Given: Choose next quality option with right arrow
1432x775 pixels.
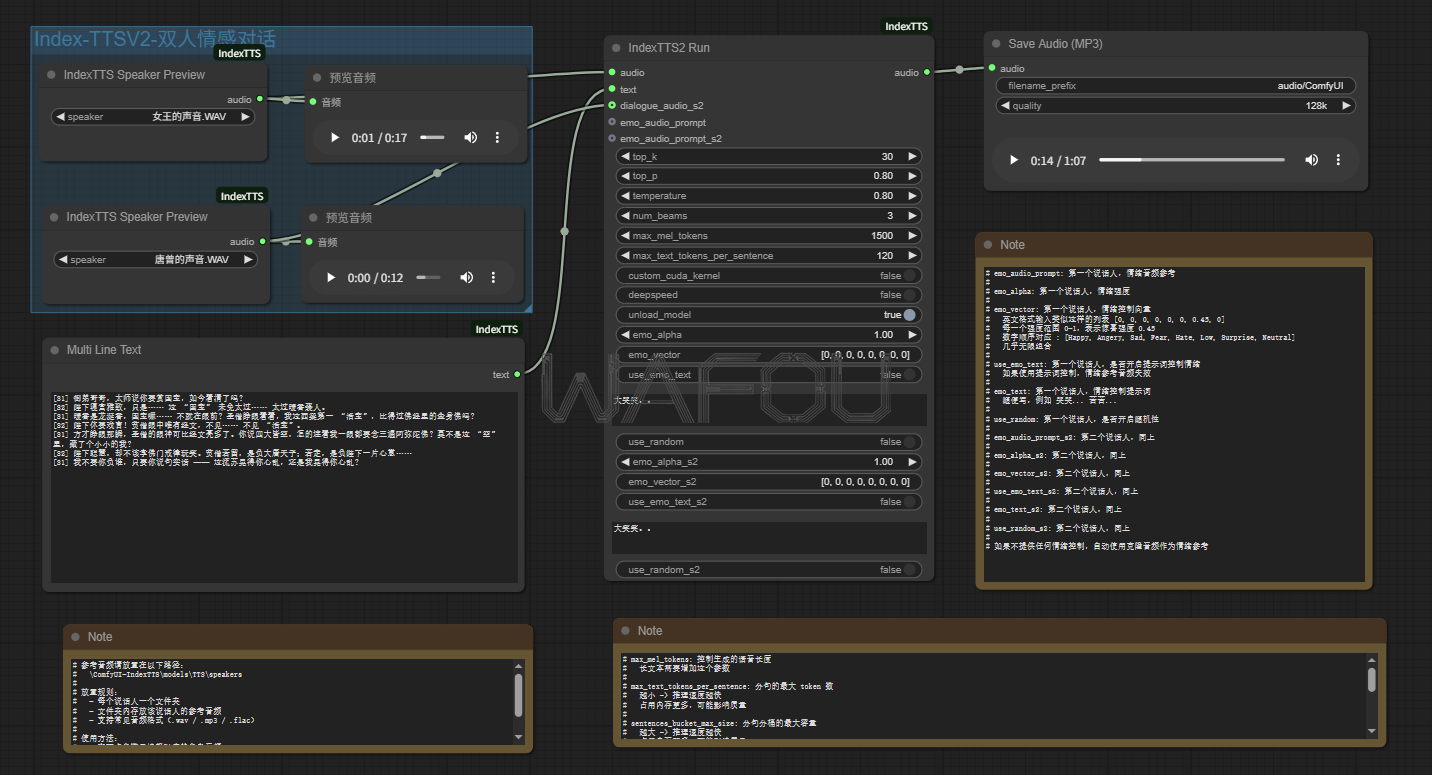Looking at the screenshot, I should 1347,106.
